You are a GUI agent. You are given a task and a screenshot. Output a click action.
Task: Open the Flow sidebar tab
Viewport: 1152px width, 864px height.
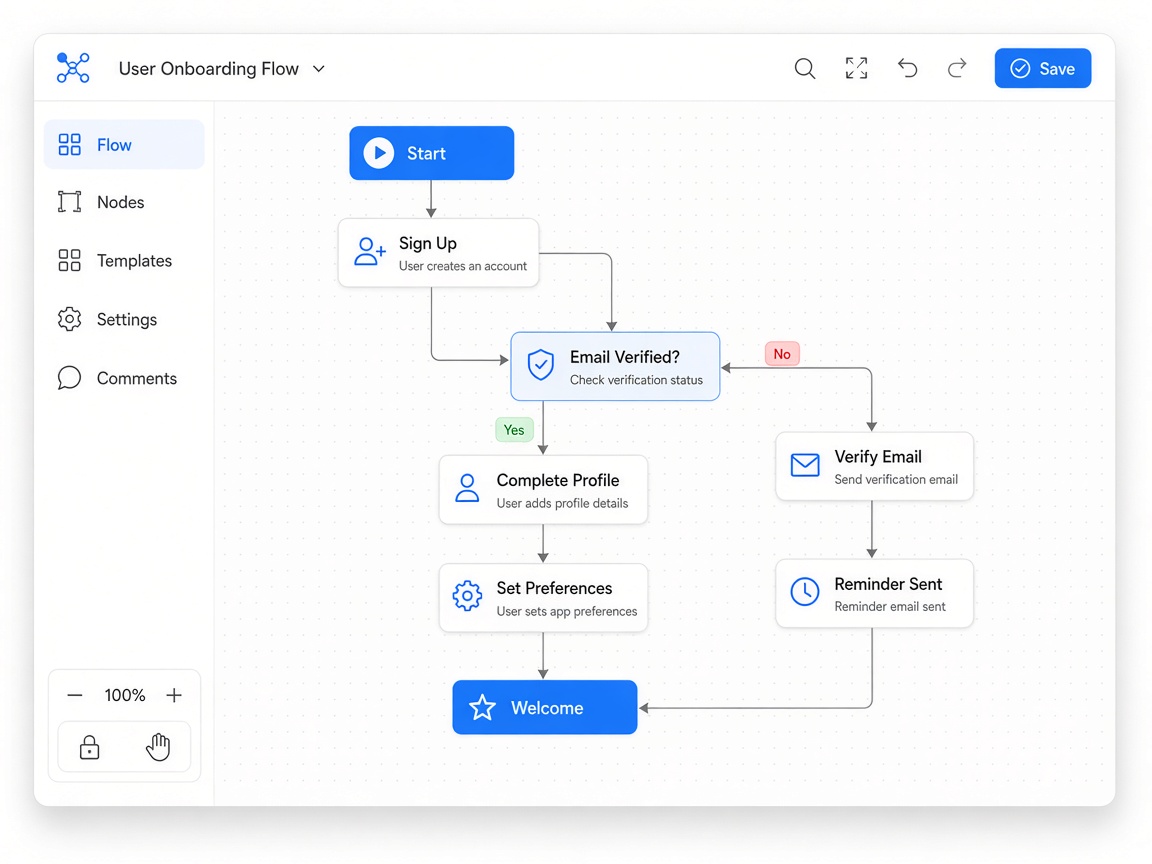coord(124,145)
